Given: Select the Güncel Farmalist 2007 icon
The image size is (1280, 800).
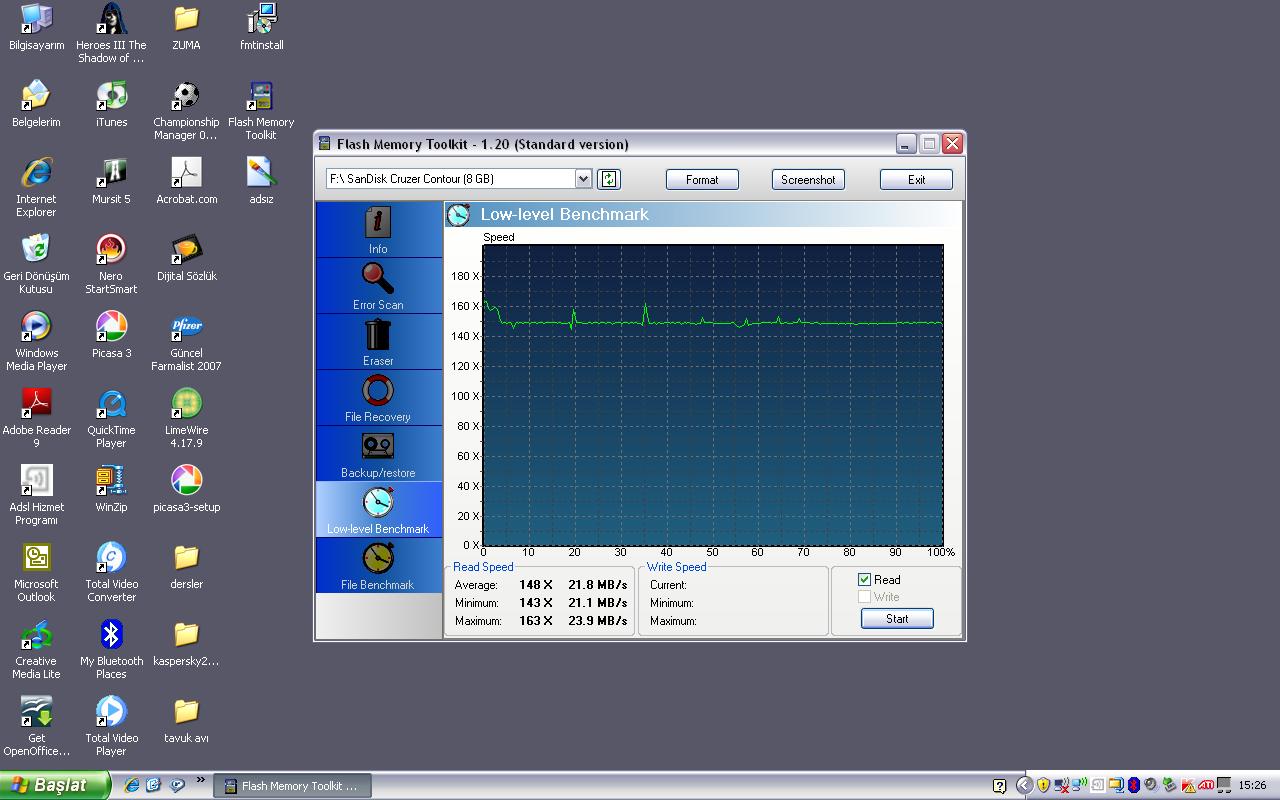Looking at the screenshot, I should coord(186,341).
